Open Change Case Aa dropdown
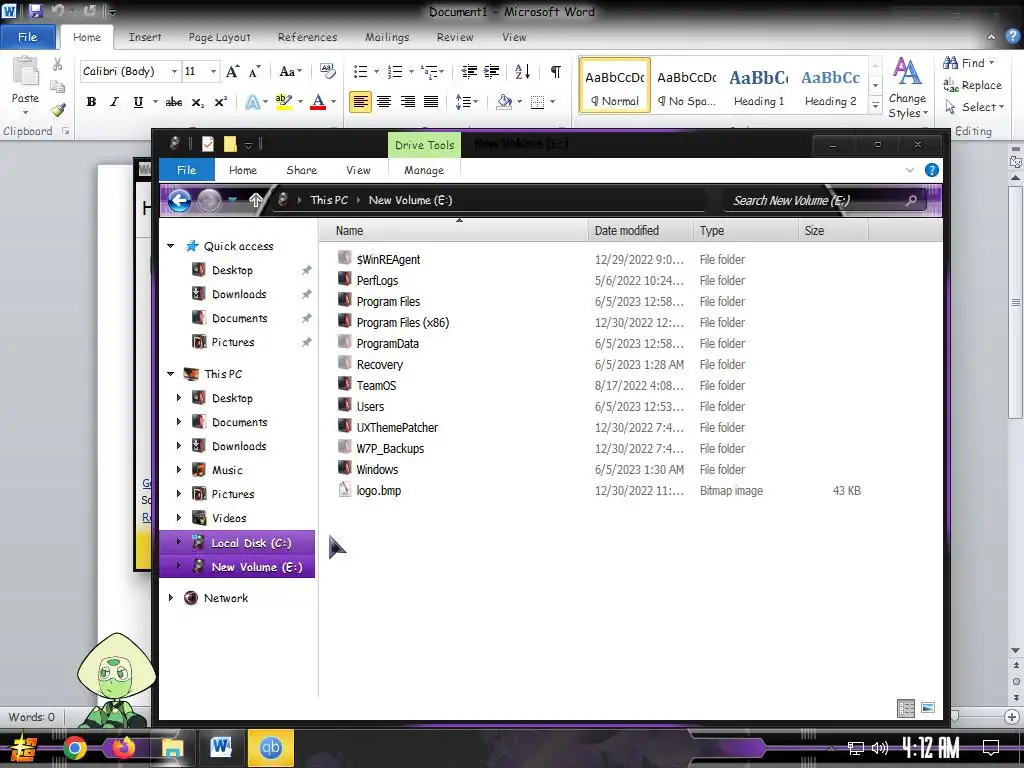Screen dimensions: 1024x768 pos(290,71)
